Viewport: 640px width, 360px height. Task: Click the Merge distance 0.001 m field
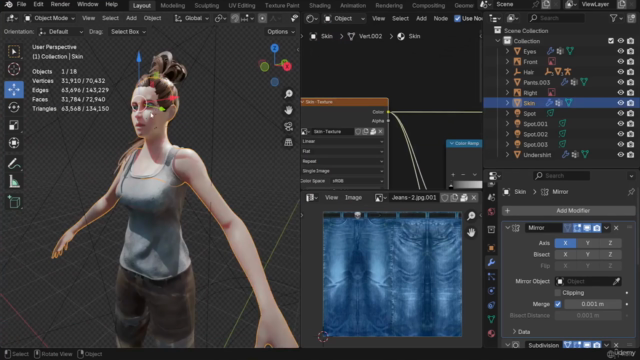(593, 304)
